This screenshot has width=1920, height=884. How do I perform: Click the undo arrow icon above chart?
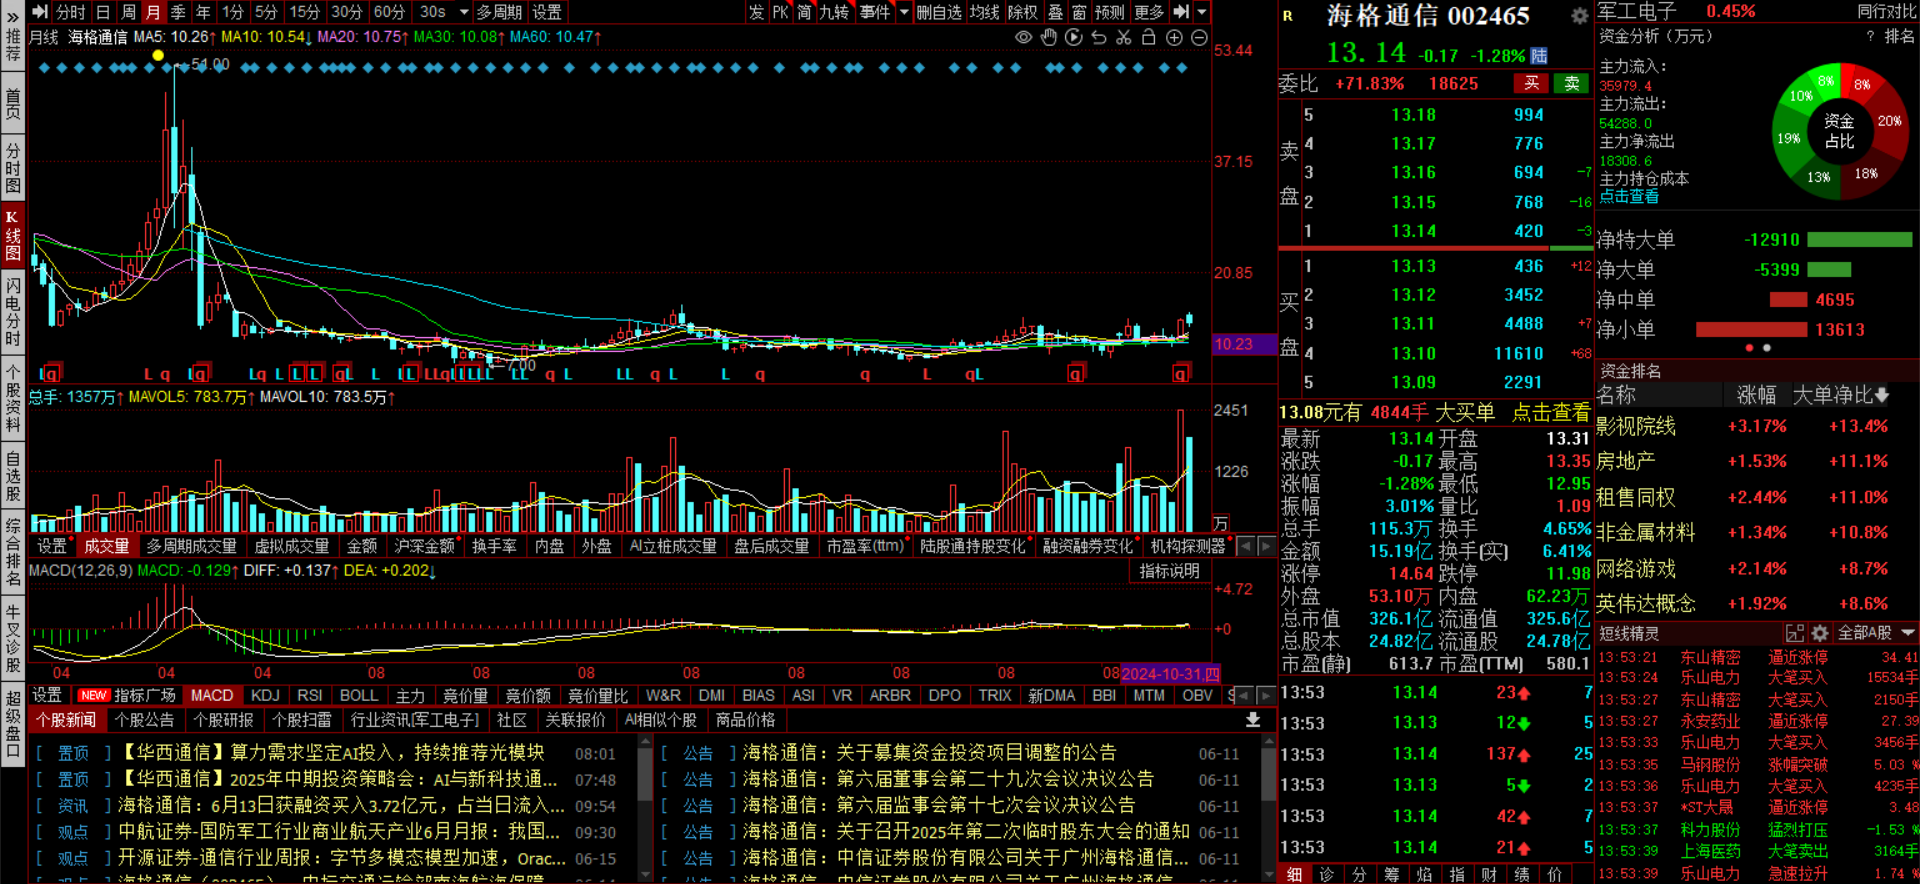[1099, 37]
